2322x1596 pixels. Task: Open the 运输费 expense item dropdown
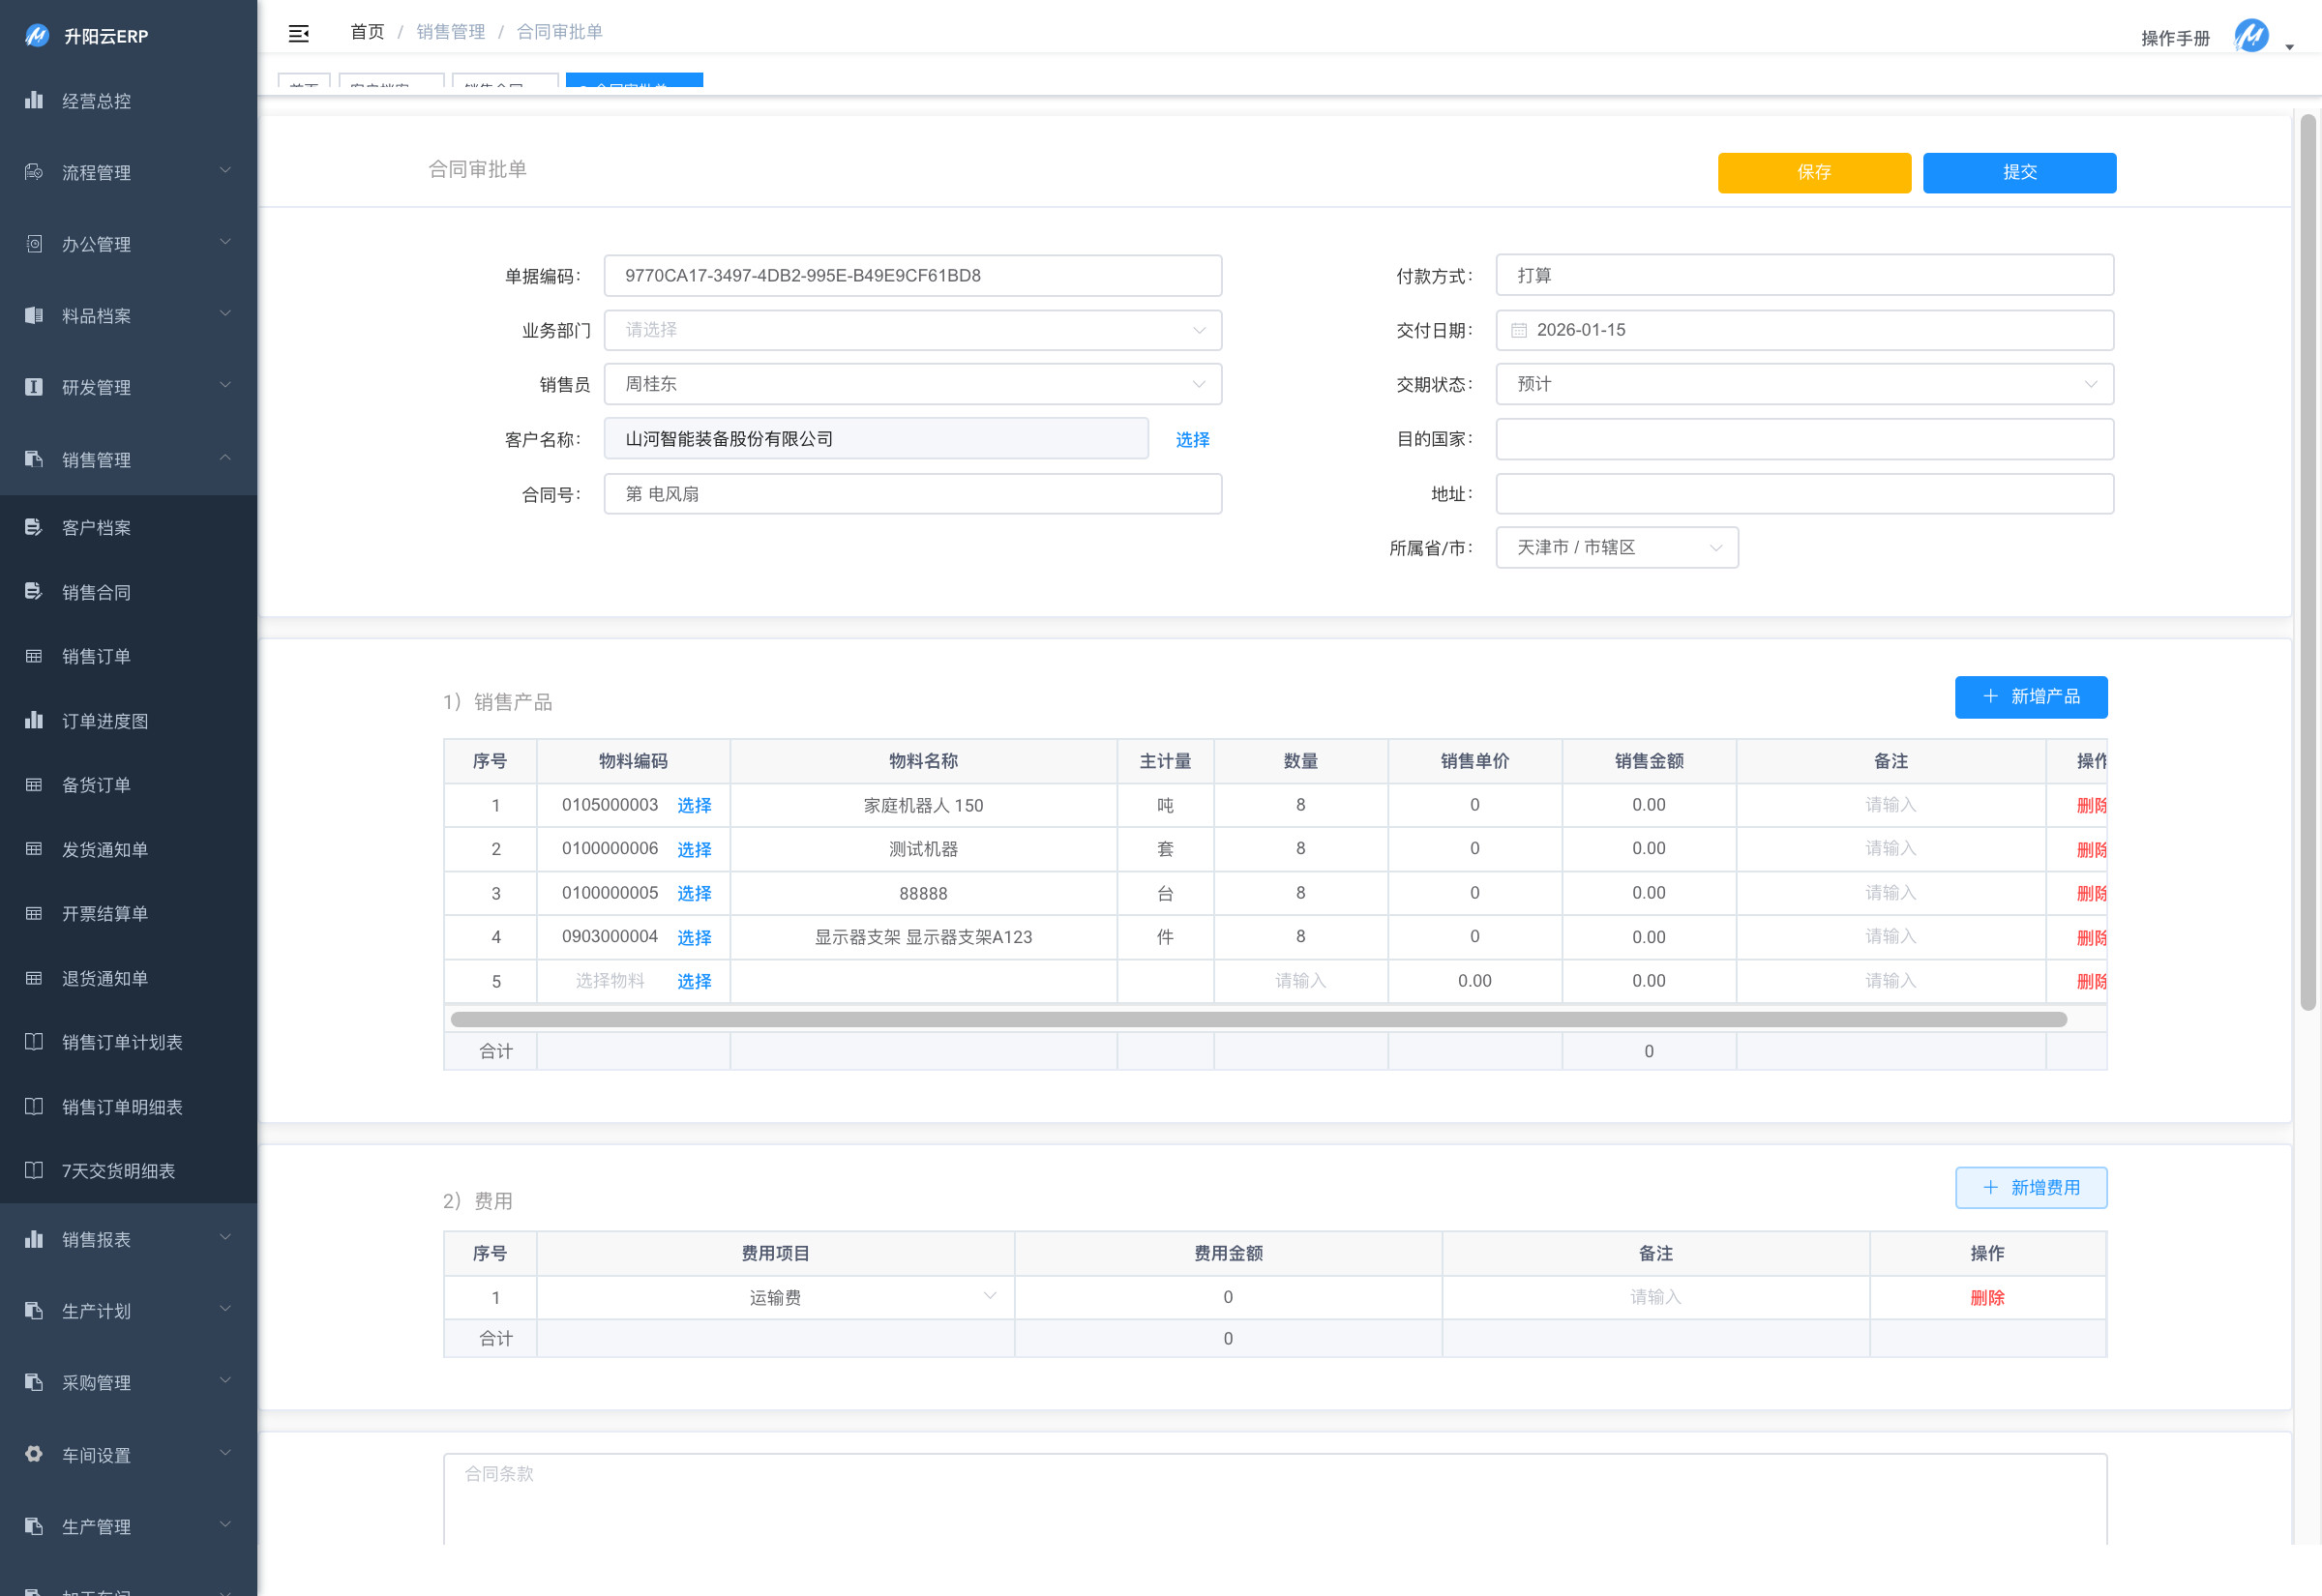click(775, 1297)
